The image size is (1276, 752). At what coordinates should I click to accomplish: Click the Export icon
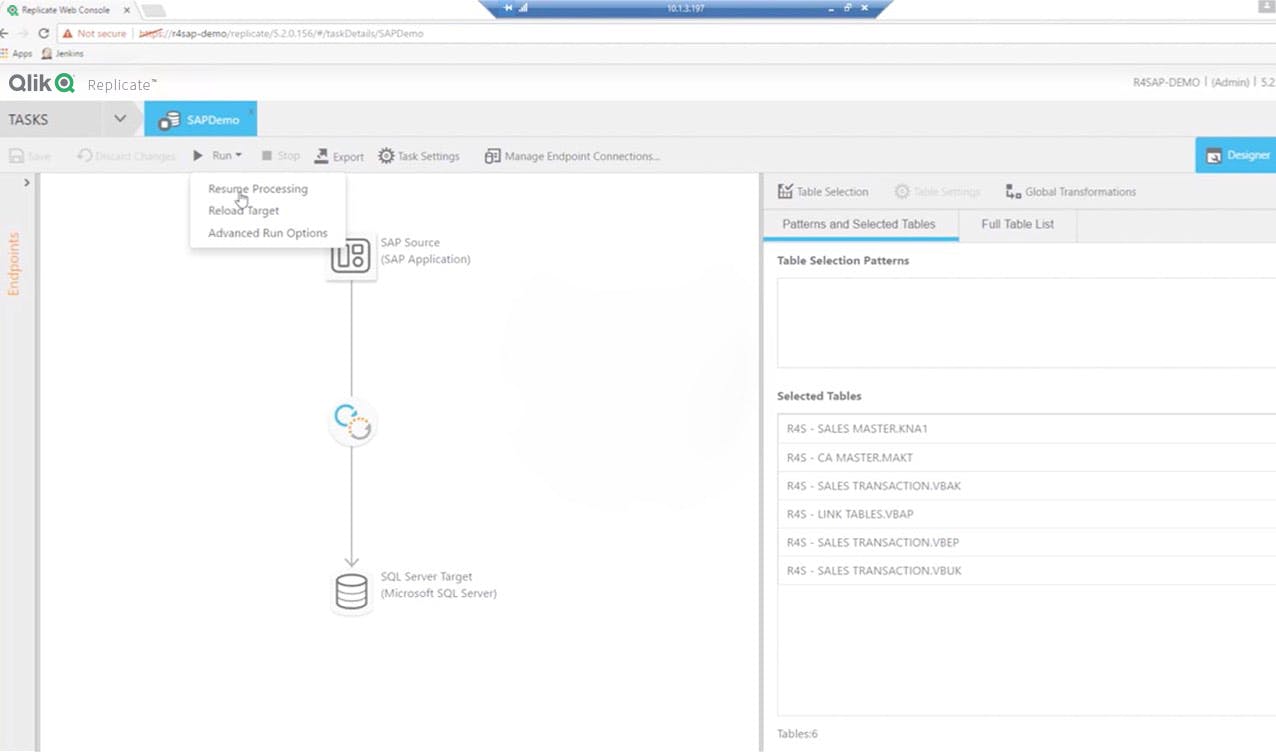[x=321, y=156]
